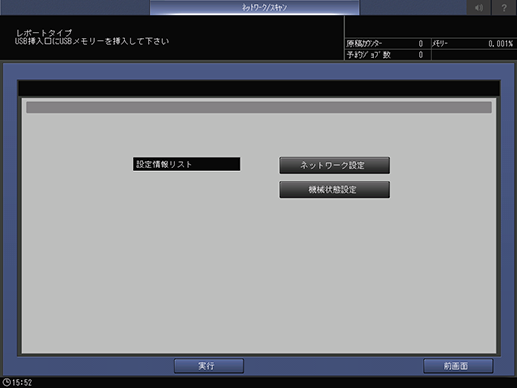Go back with the 前画面 button
Screen dimensions: 517x388
(458, 366)
